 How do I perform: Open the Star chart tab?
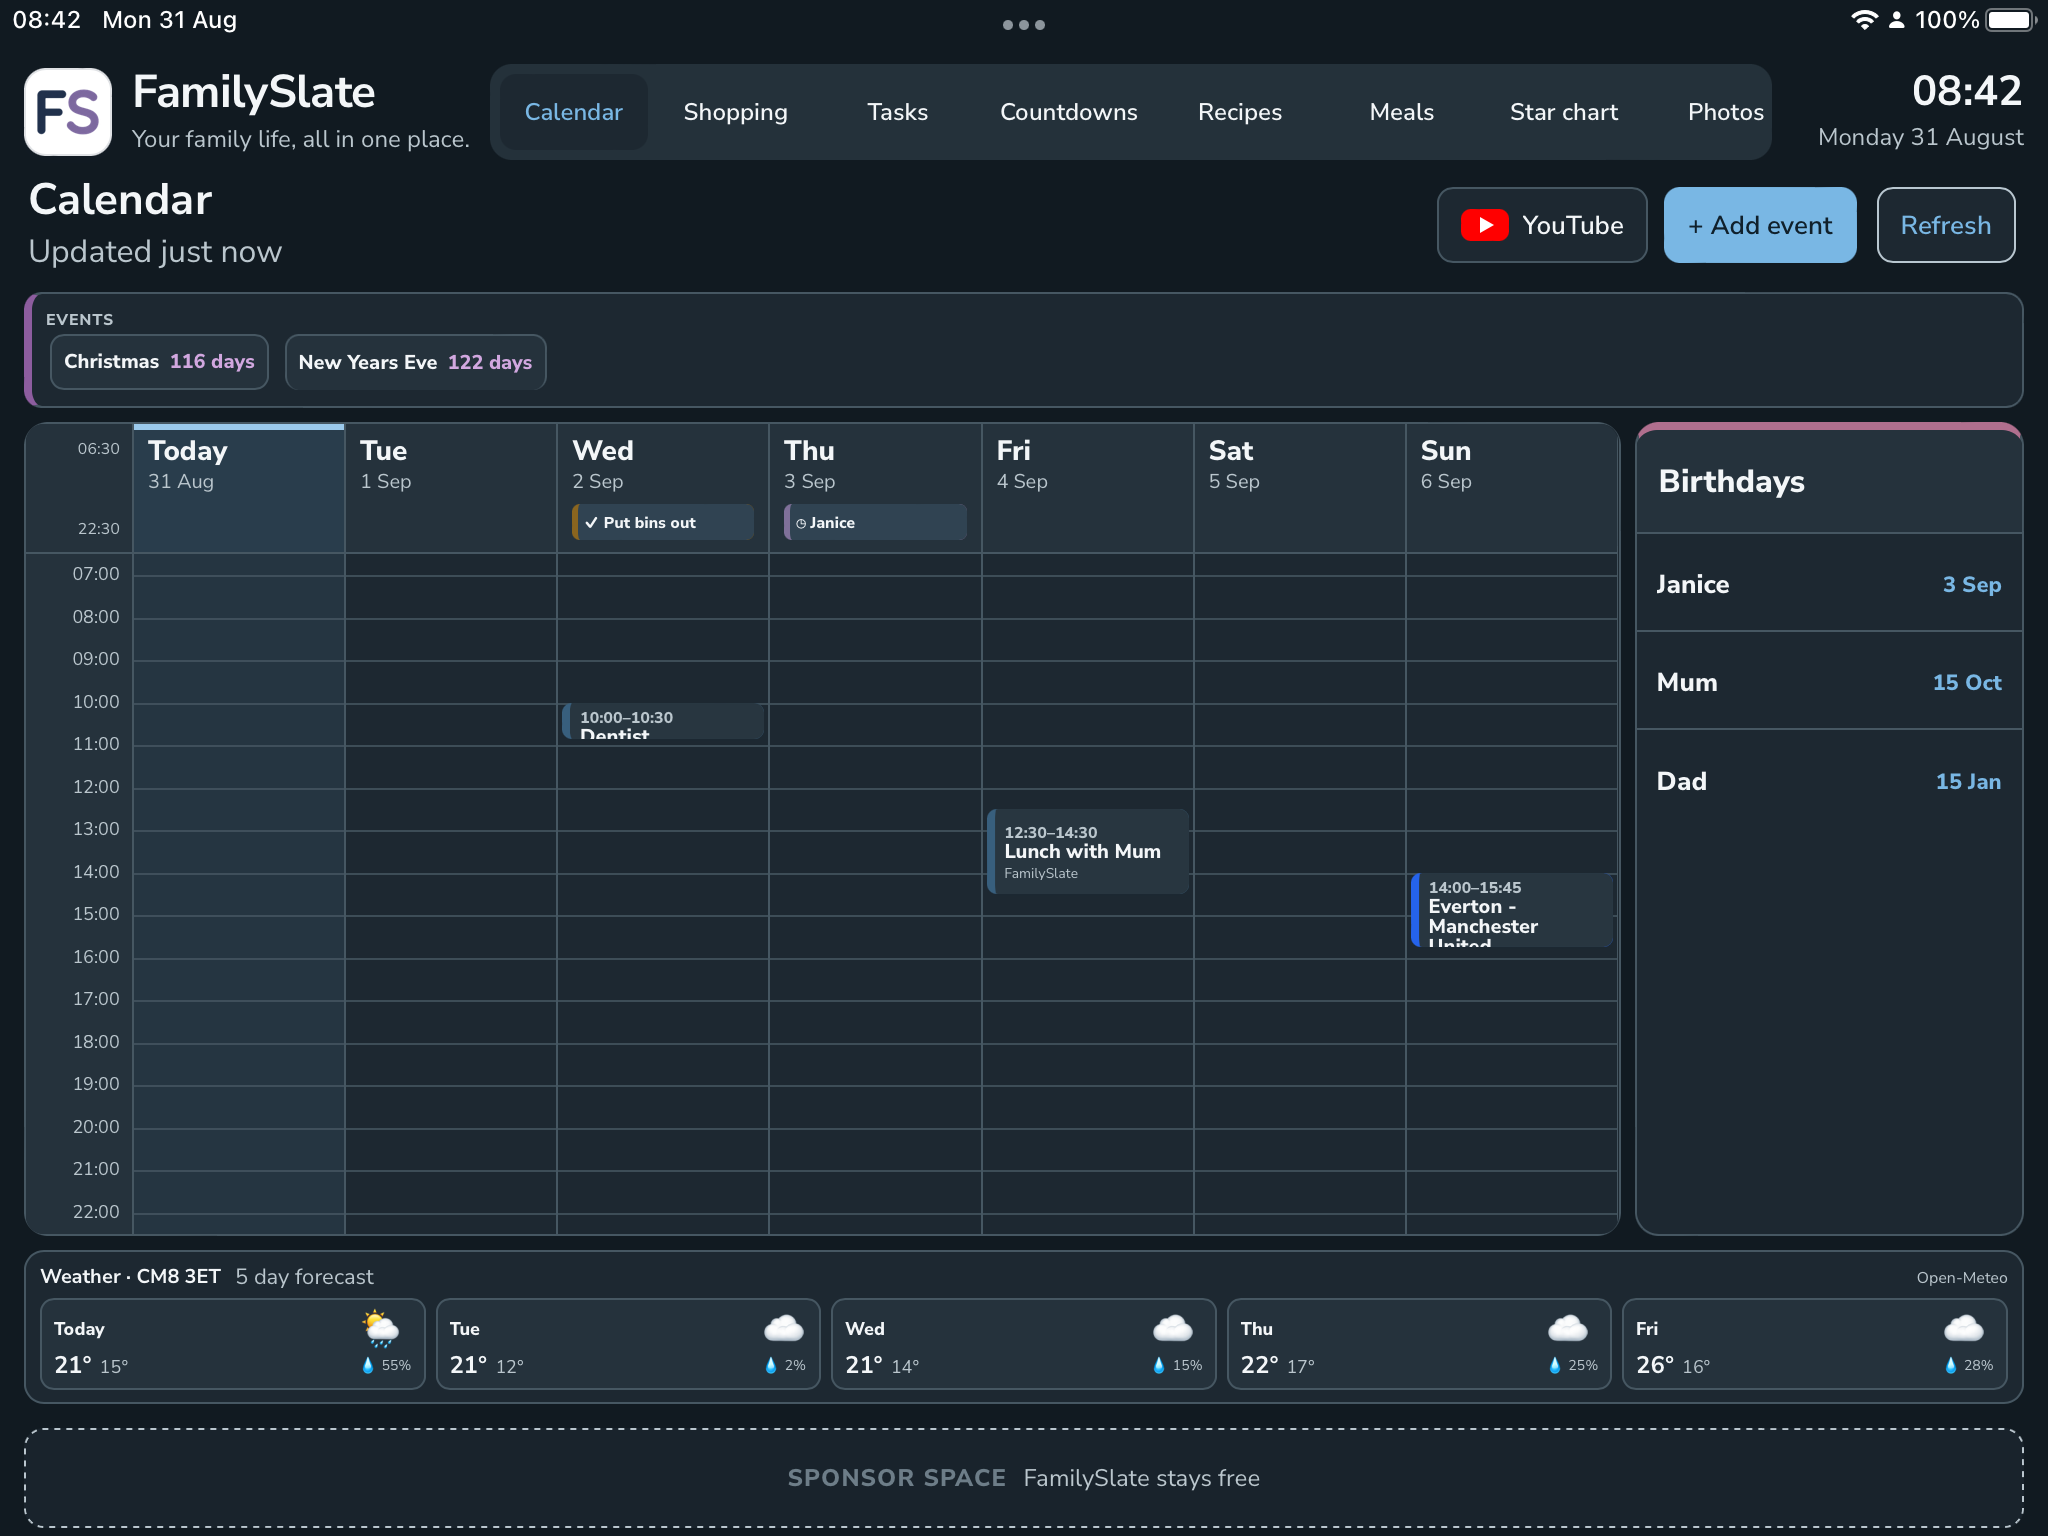tap(1564, 112)
